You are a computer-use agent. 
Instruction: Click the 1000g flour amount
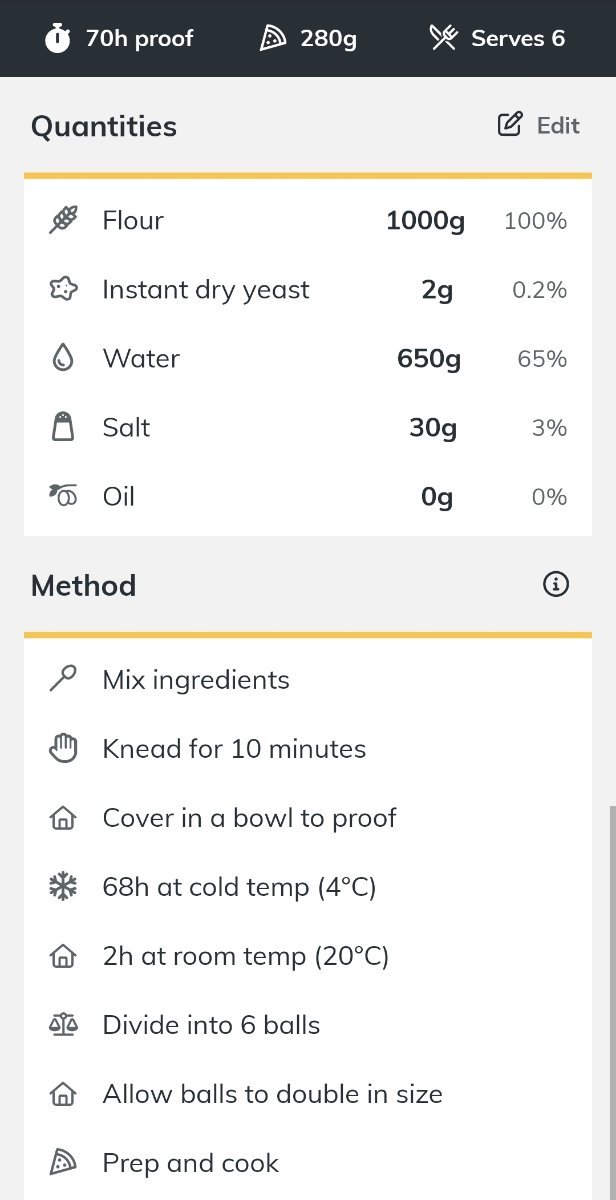425,220
